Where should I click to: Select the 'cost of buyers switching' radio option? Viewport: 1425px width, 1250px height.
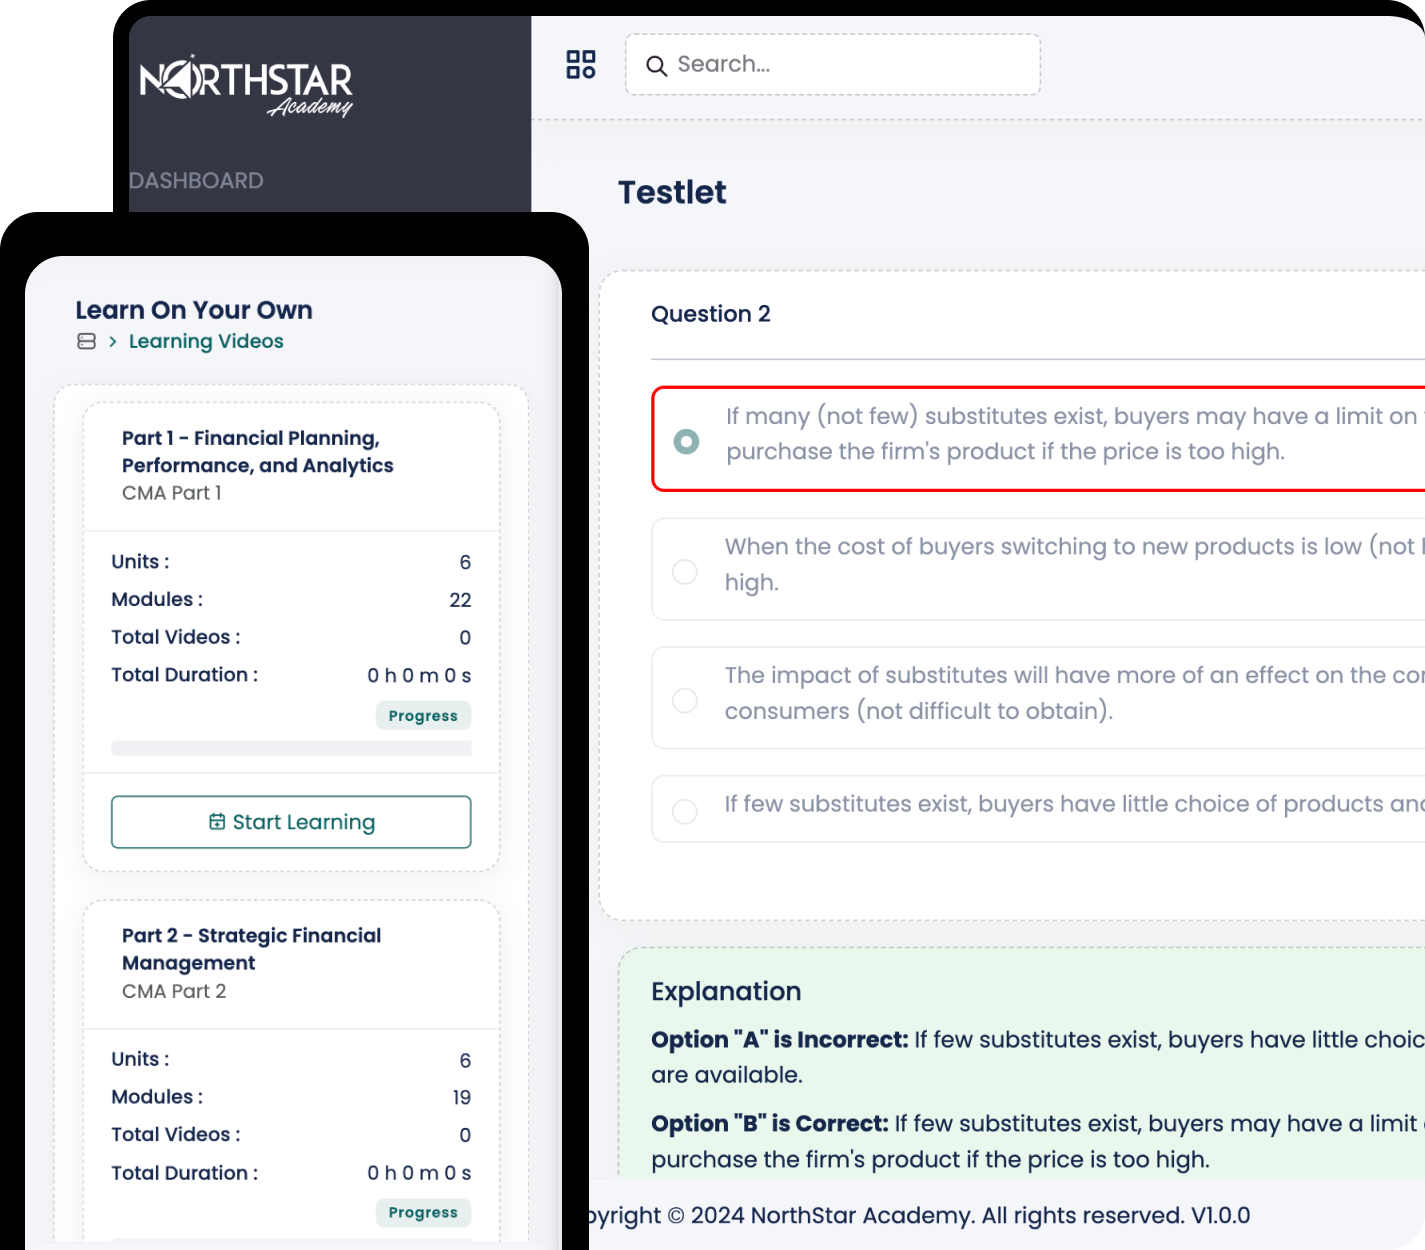[x=685, y=571]
